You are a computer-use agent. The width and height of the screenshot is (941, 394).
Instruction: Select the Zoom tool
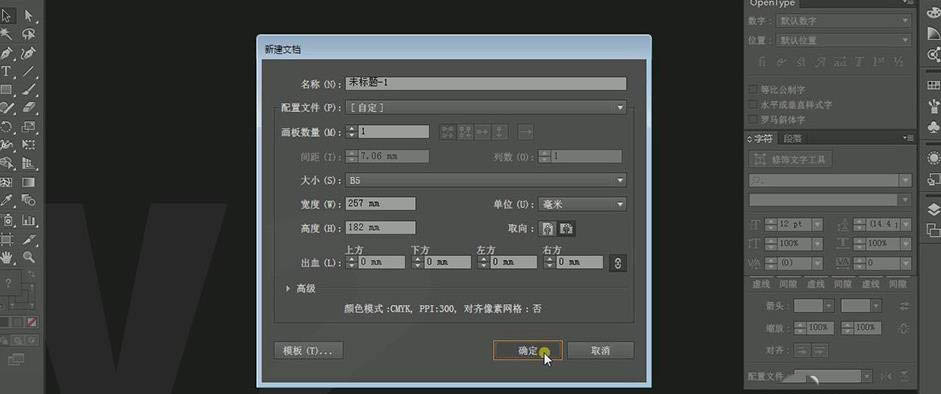(x=29, y=257)
